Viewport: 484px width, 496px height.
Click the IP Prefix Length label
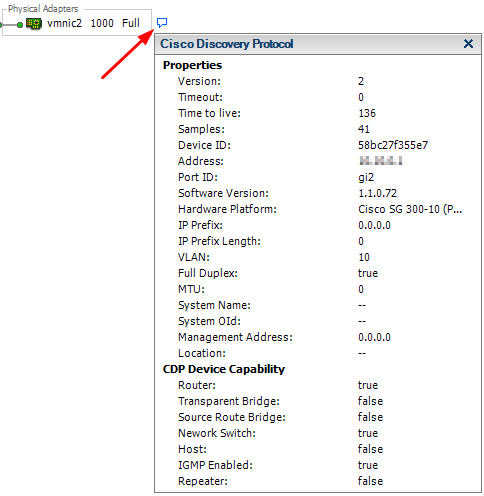point(219,241)
